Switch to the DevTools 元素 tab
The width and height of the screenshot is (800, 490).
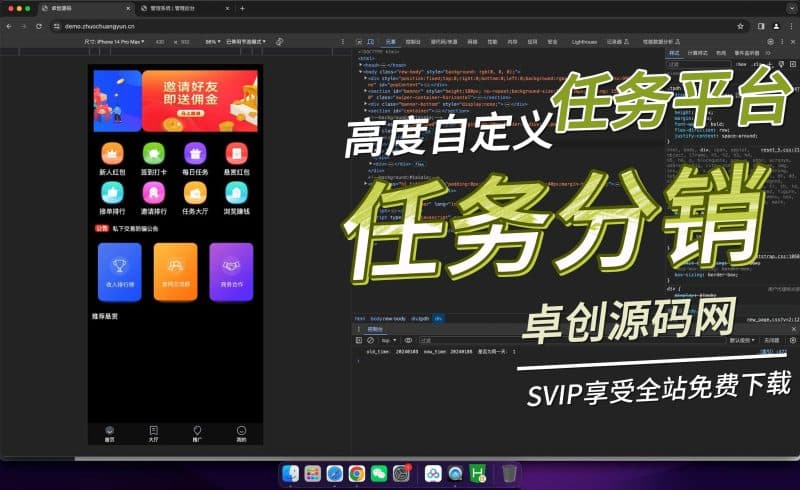point(391,42)
